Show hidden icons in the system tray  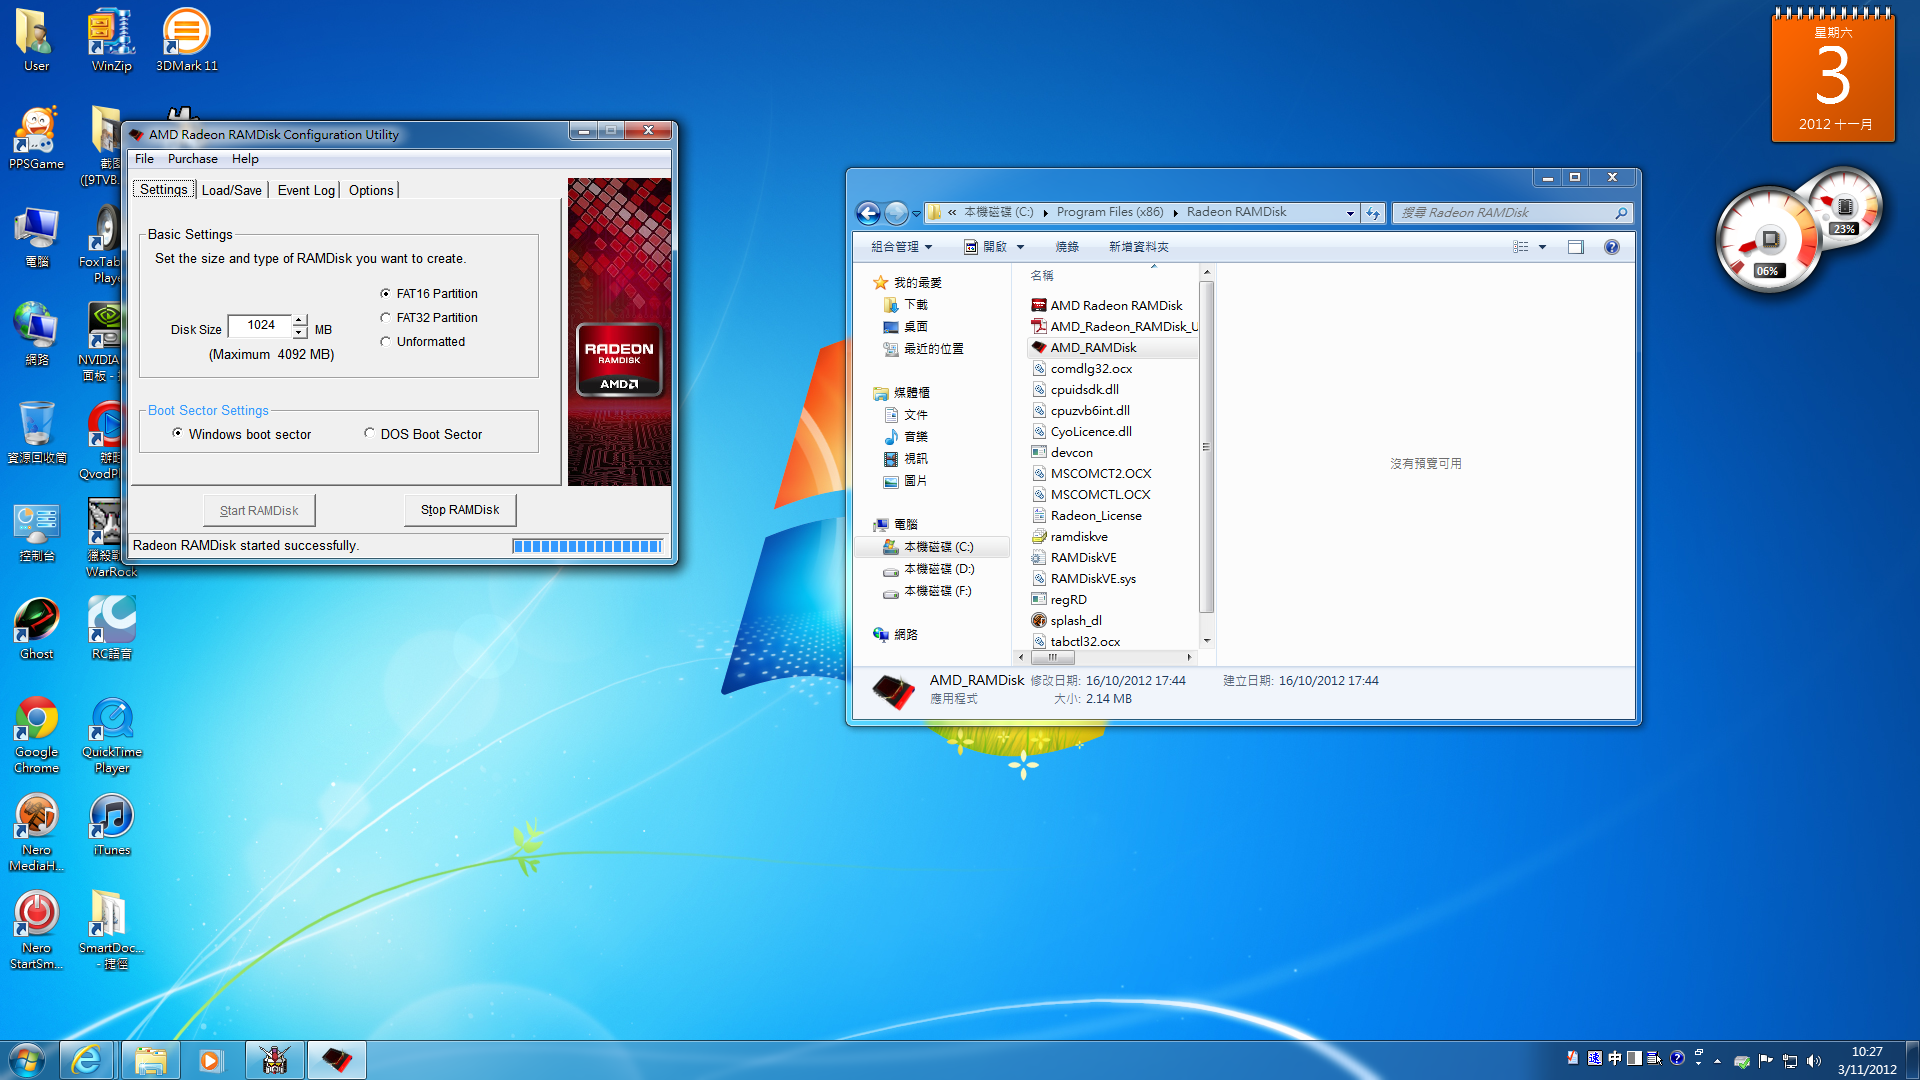[x=1717, y=1061]
